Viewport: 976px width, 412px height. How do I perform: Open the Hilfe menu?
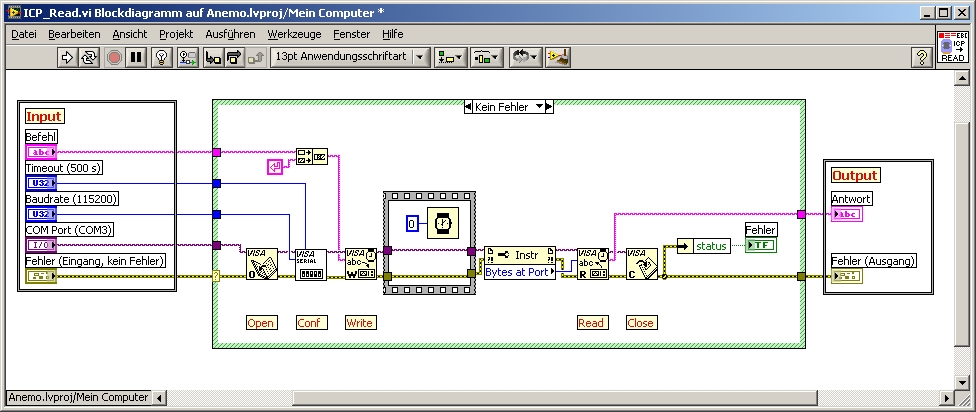click(x=393, y=34)
